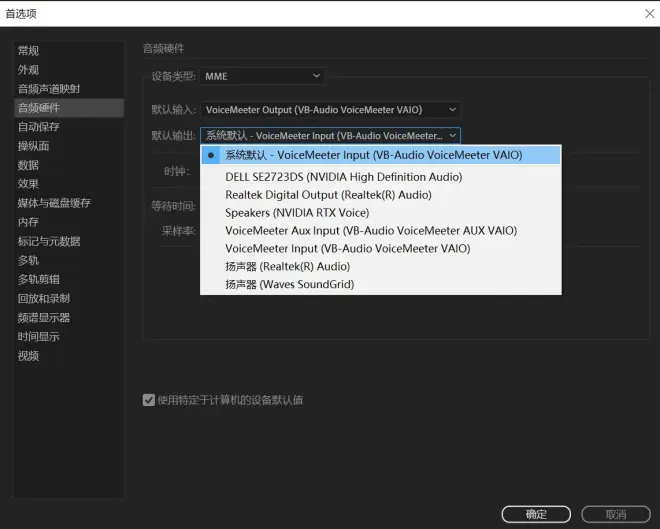The width and height of the screenshot is (660, 529).
Task: Pick VoiceMeeter Aux Input output device
Action: (x=371, y=231)
